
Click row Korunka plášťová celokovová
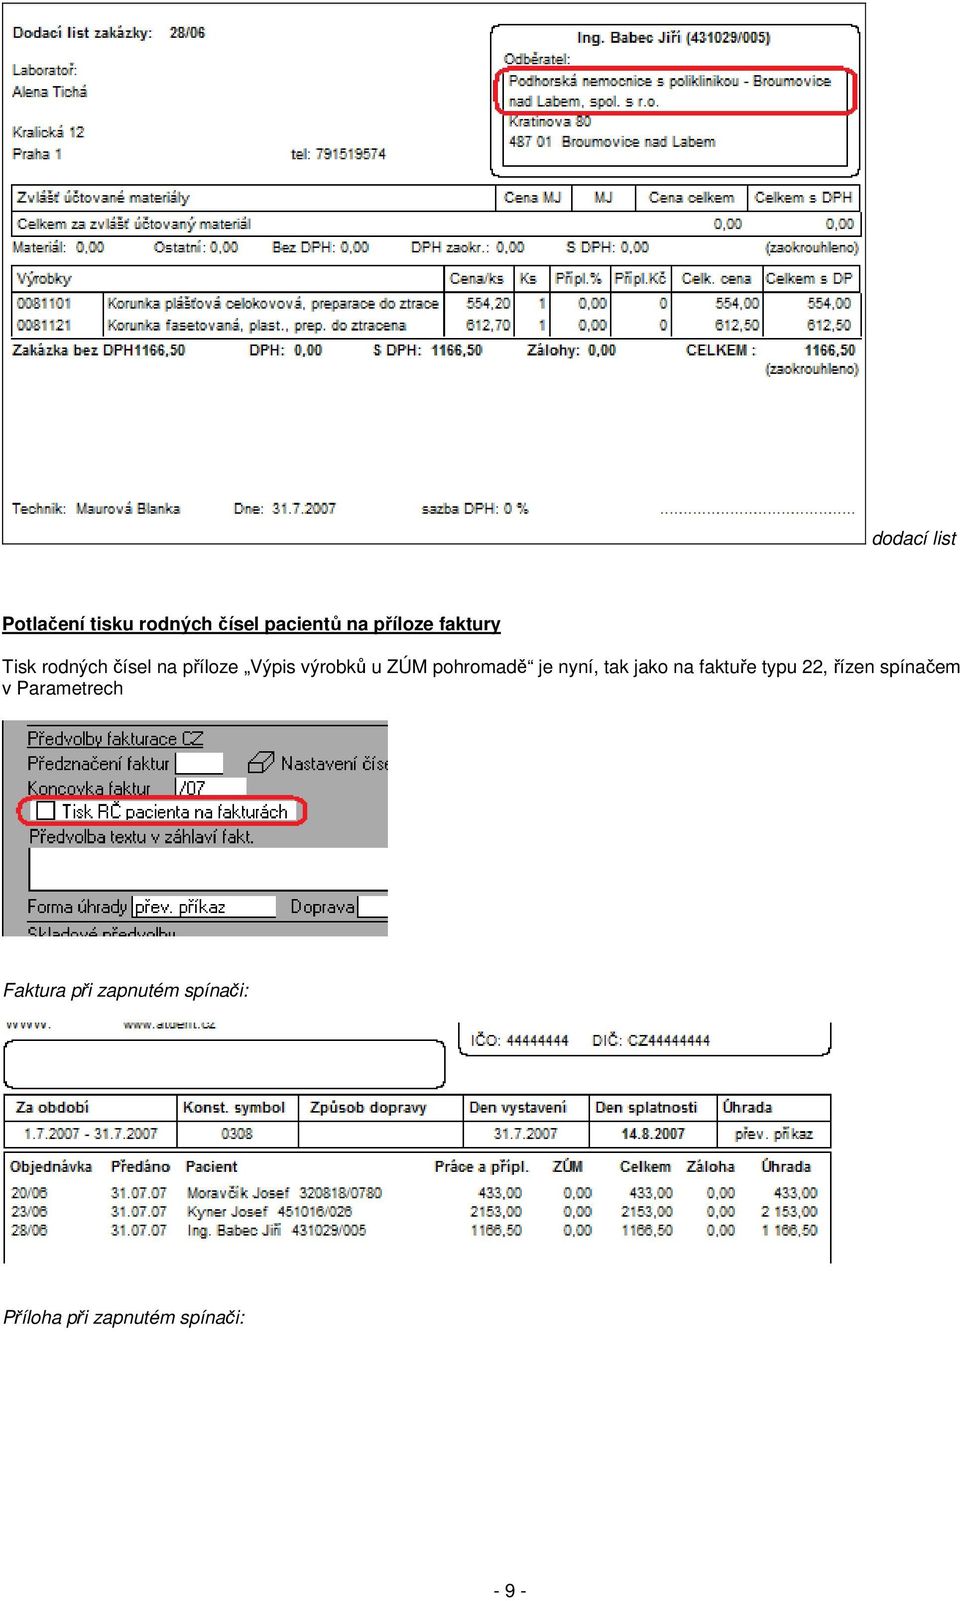(x=272, y=303)
